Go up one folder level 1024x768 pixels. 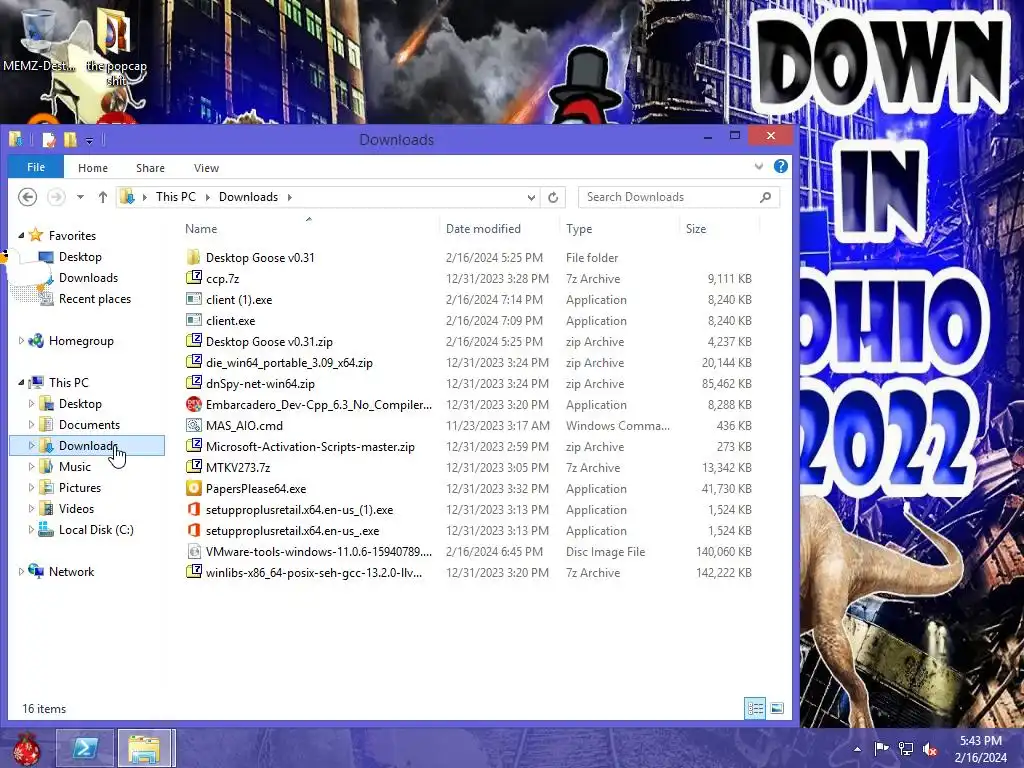(x=103, y=197)
